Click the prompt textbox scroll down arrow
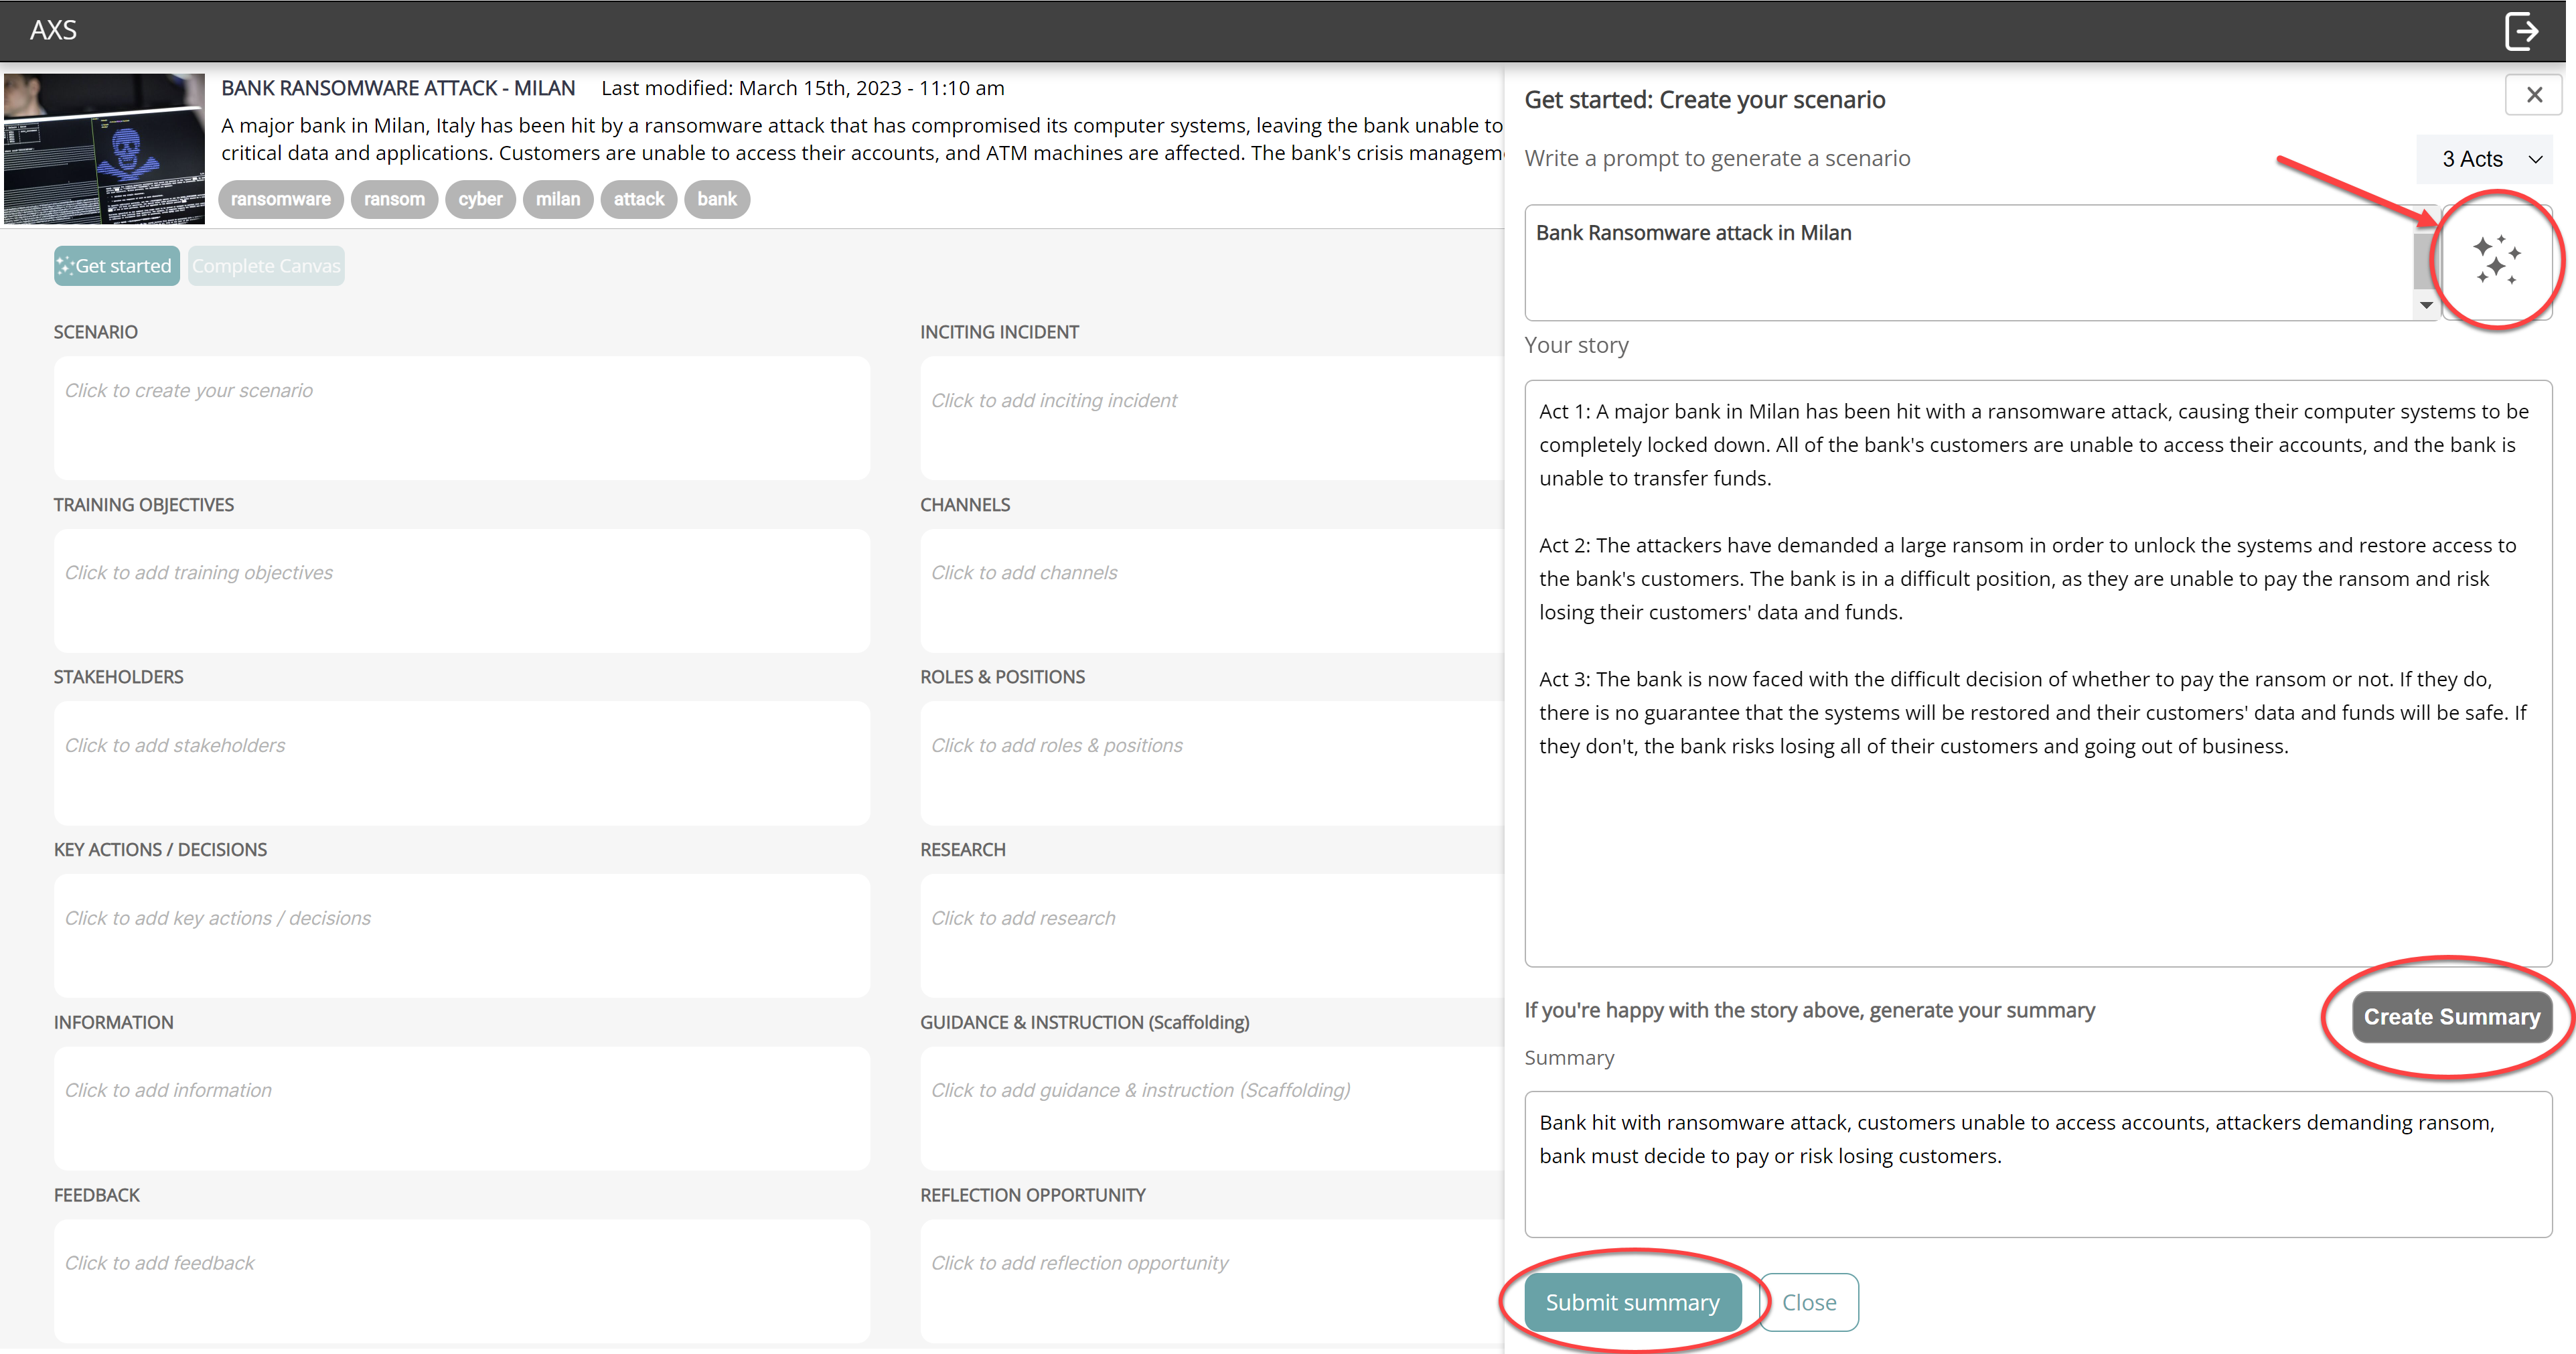 [x=2426, y=306]
